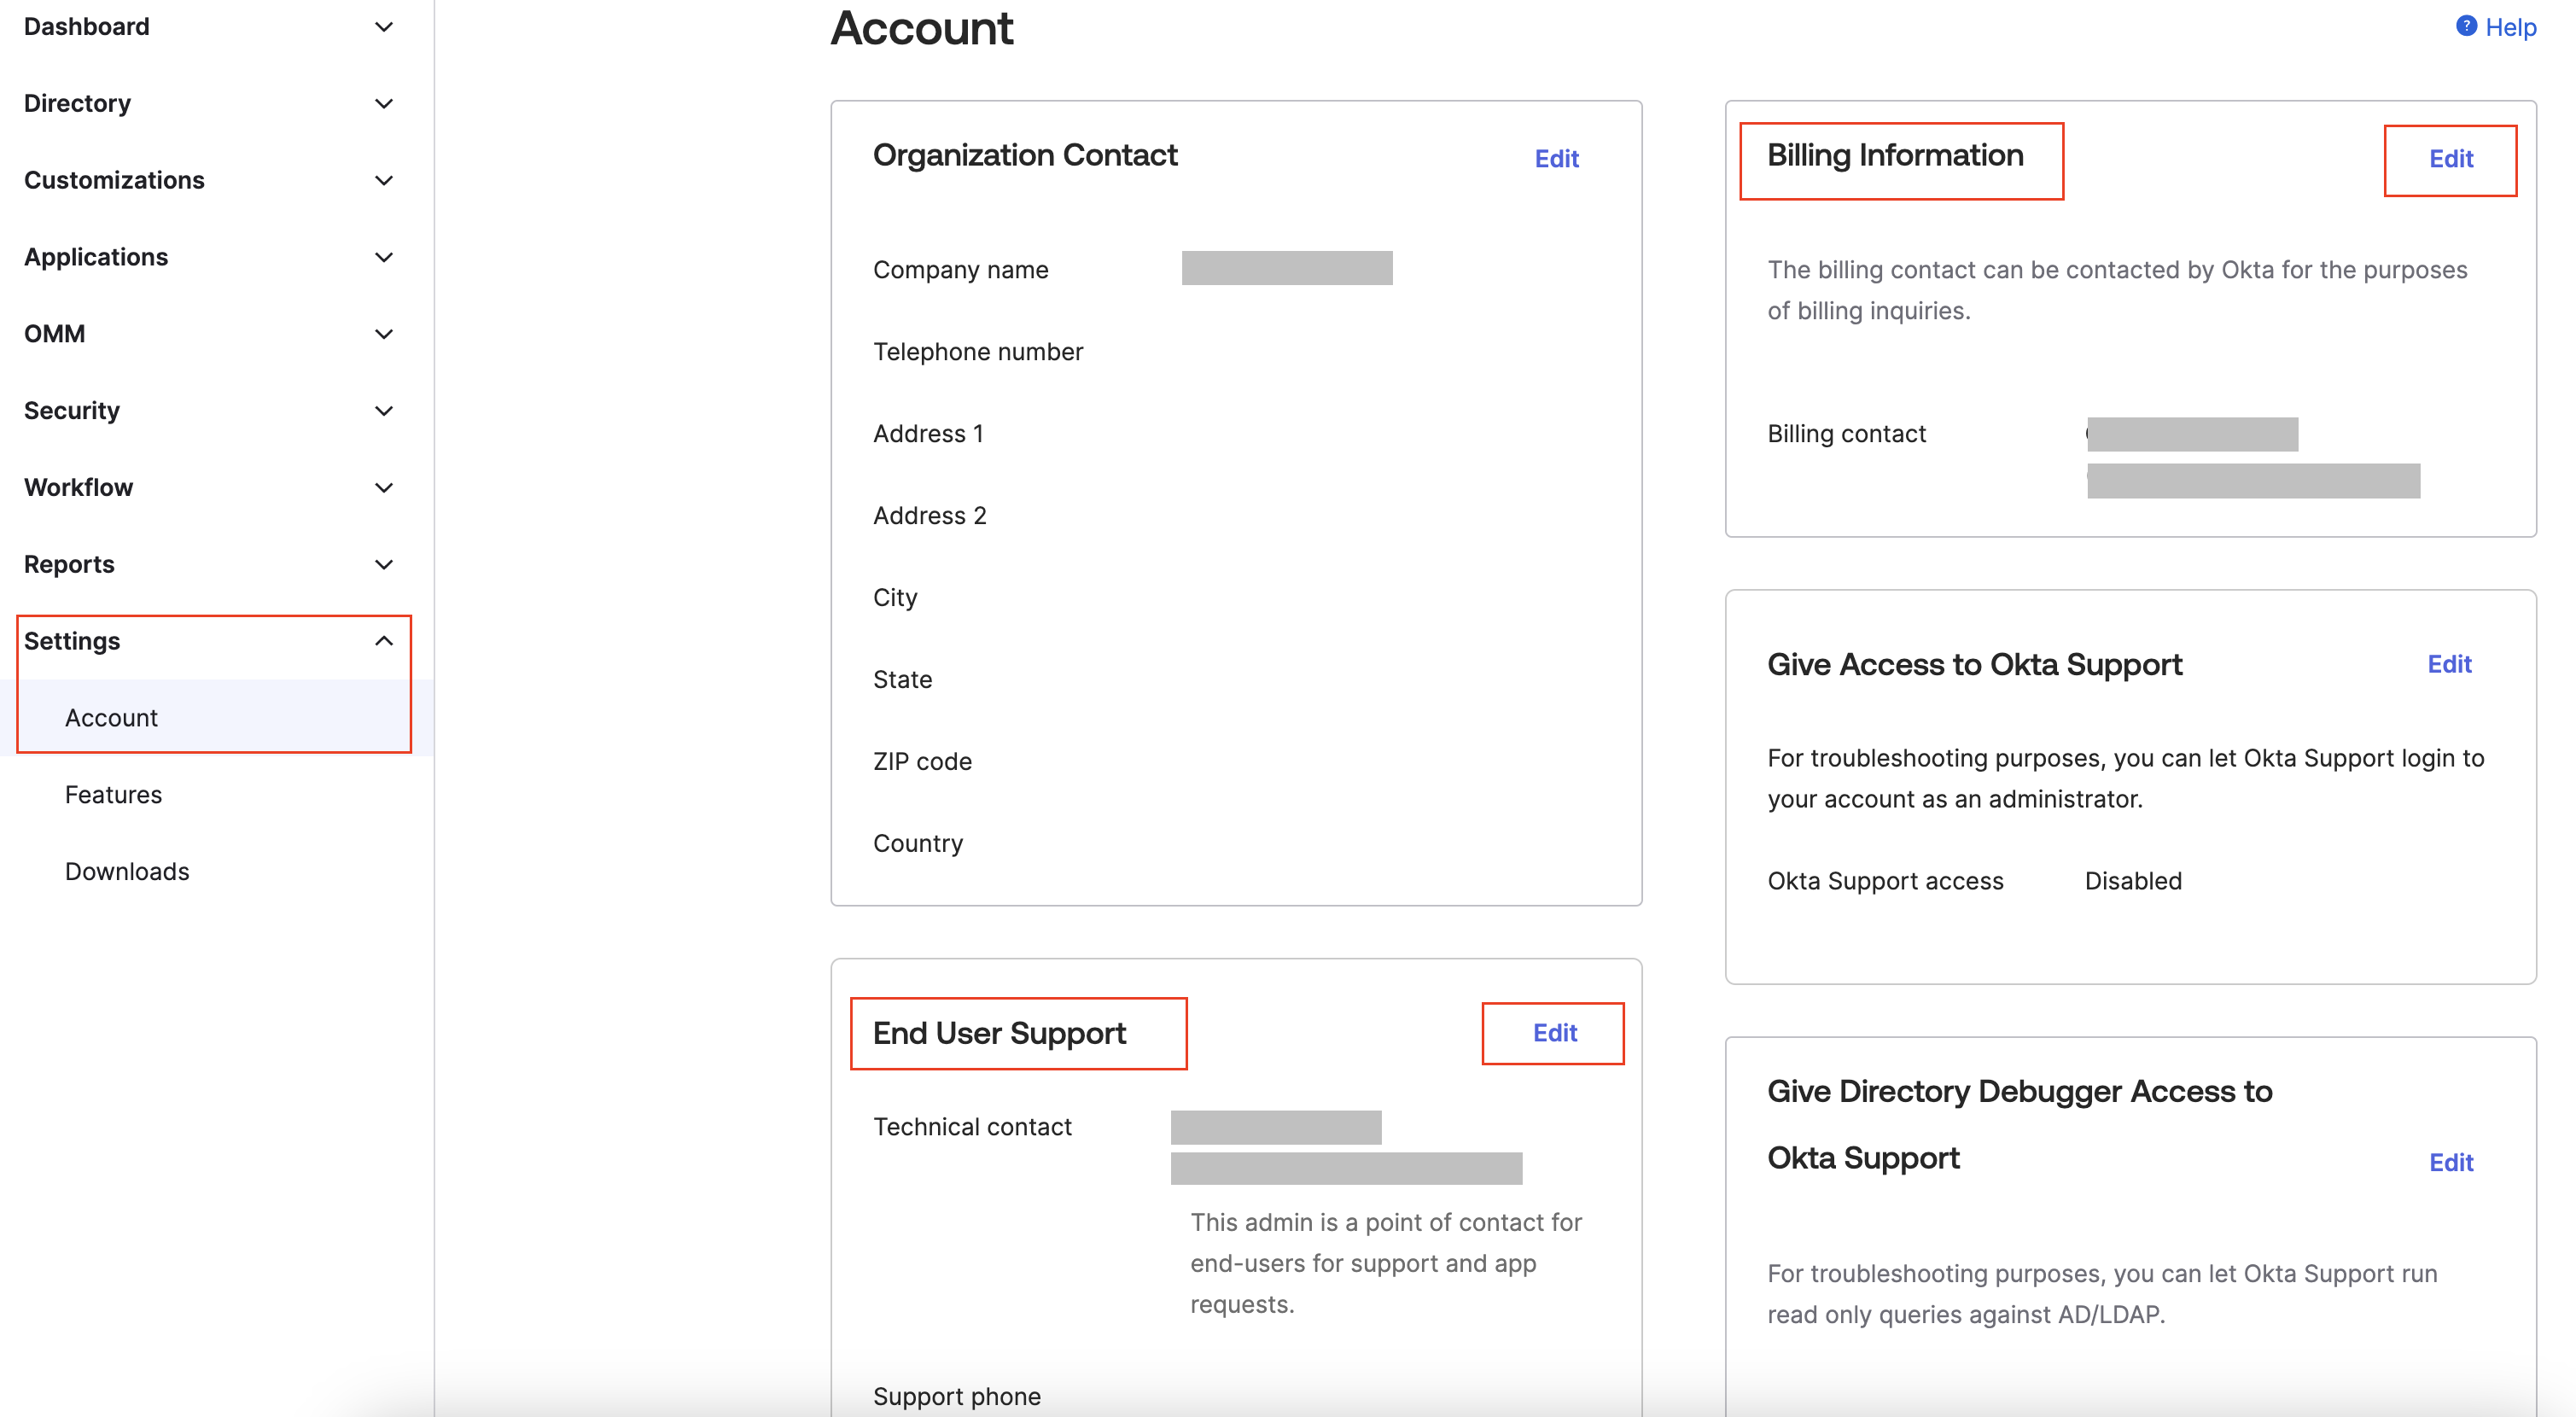Edit Directory Debugger Access for Okta Support
The width and height of the screenshot is (2576, 1417).
point(2453,1161)
